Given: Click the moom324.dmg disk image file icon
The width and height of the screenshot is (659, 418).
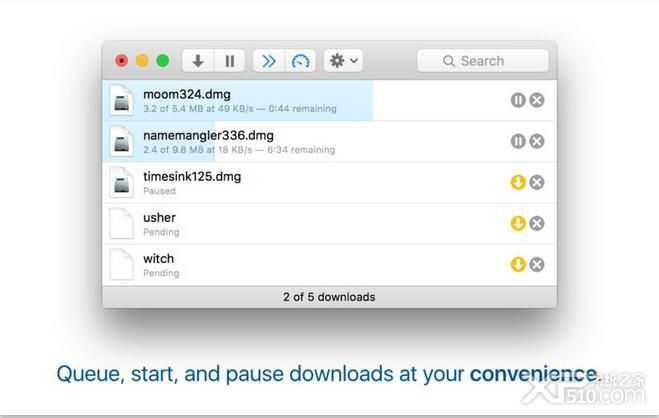Looking at the screenshot, I should pos(121,100).
